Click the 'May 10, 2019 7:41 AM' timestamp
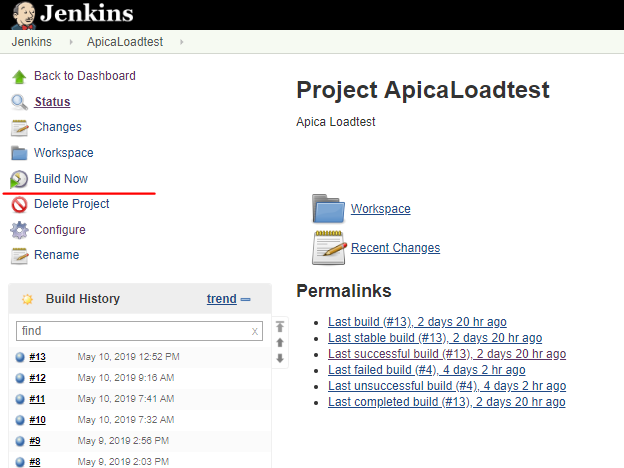The width and height of the screenshot is (624, 468). [x=126, y=399]
